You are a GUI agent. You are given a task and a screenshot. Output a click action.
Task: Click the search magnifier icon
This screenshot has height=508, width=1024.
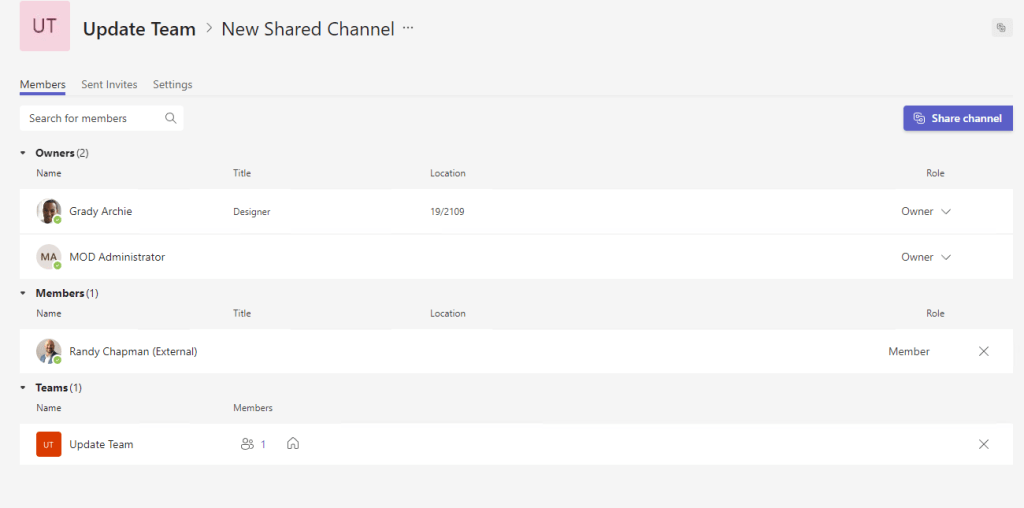pyautogui.click(x=171, y=118)
